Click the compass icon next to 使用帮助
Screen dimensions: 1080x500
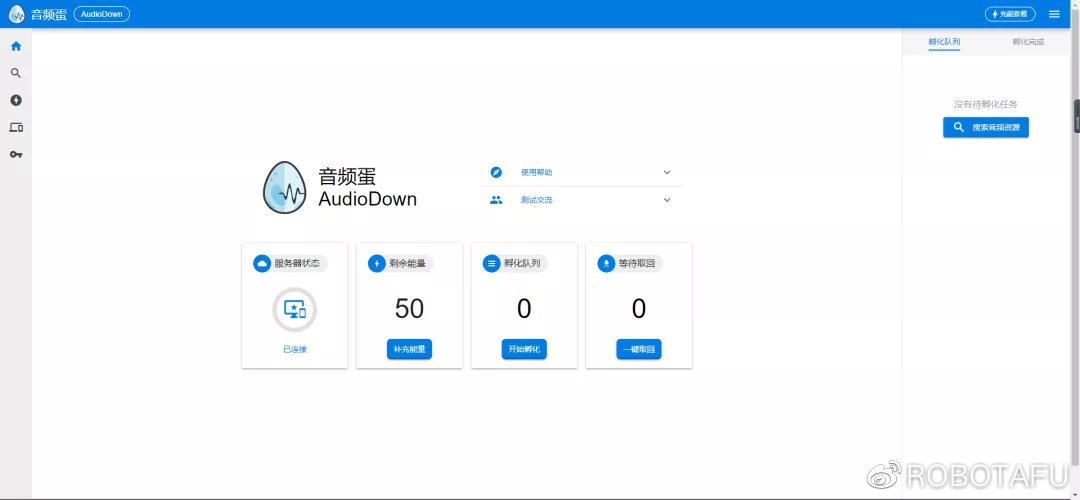click(496, 172)
